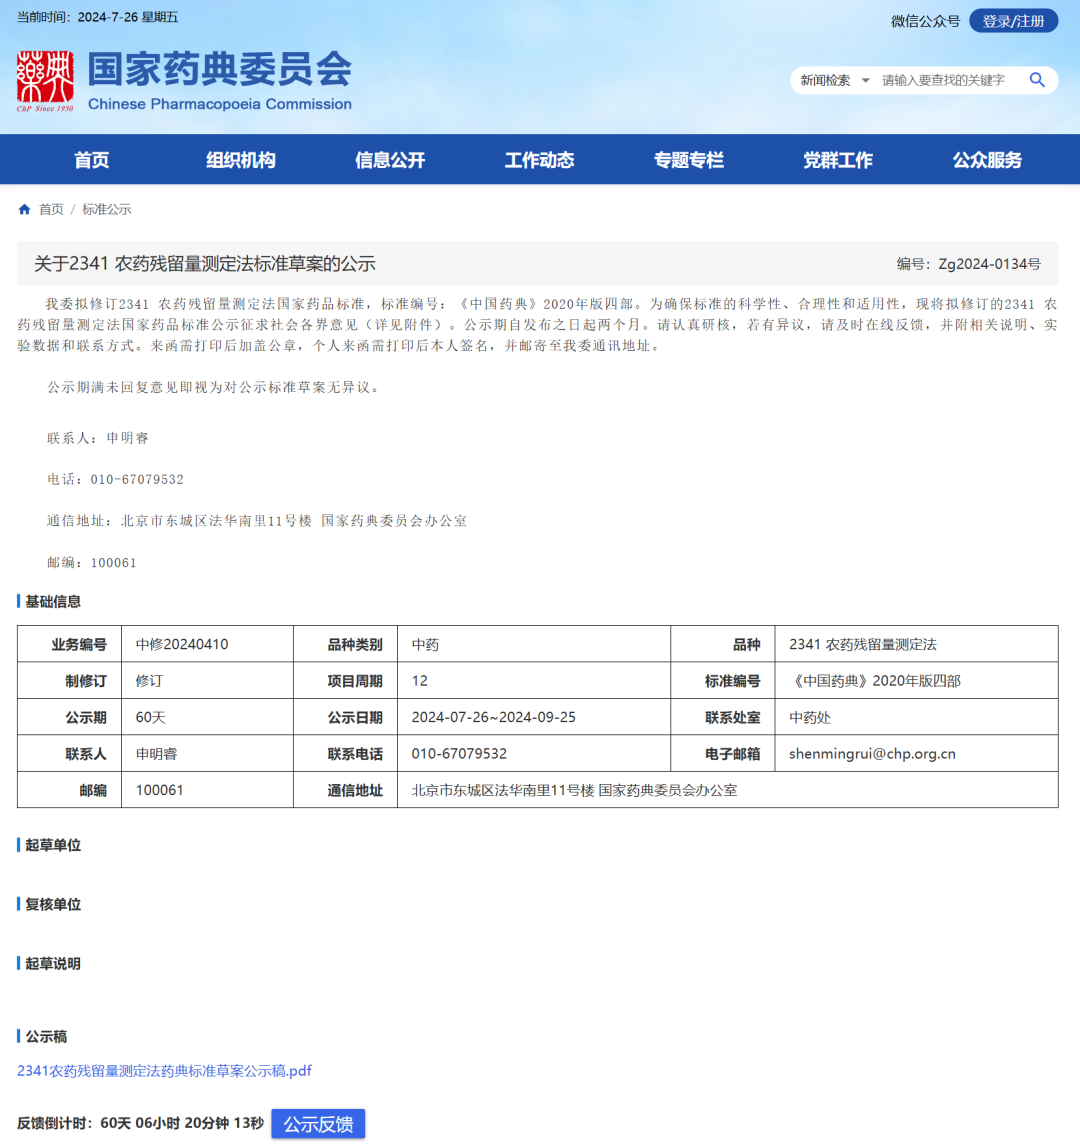Open the 2341 pesticide residue PDF draft
The image size is (1080, 1148).
[166, 1070]
